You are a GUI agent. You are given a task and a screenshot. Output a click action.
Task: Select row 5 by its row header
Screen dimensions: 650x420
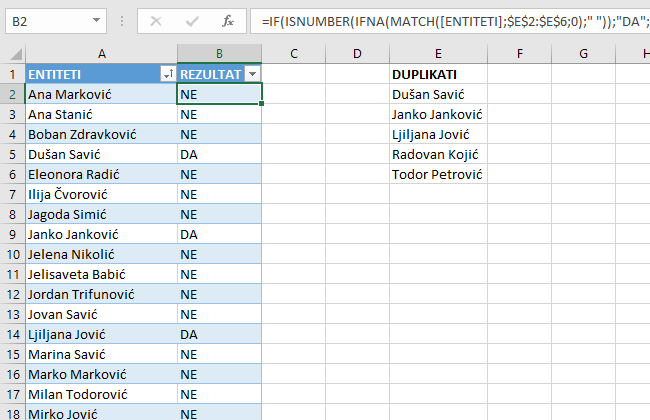(x=12, y=154)
